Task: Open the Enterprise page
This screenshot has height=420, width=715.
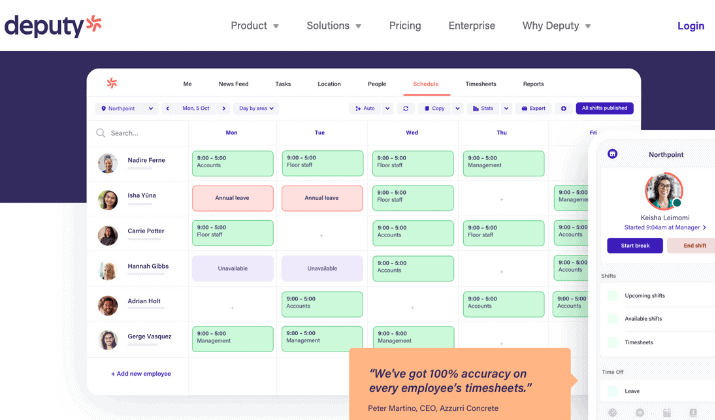Action: coord(471,26)
